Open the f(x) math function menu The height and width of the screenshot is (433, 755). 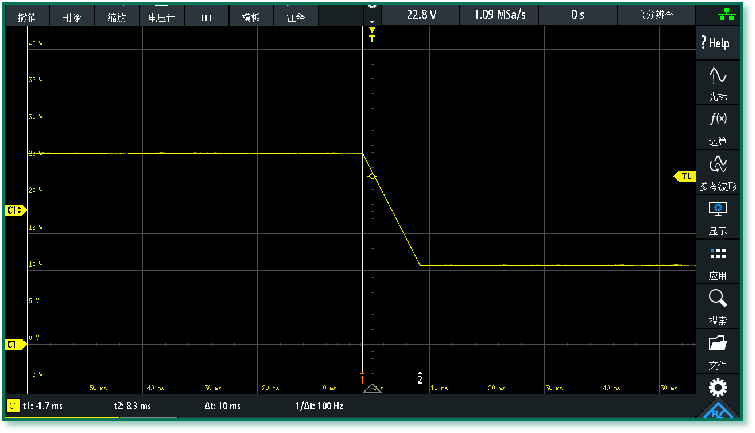pos(717,125)
